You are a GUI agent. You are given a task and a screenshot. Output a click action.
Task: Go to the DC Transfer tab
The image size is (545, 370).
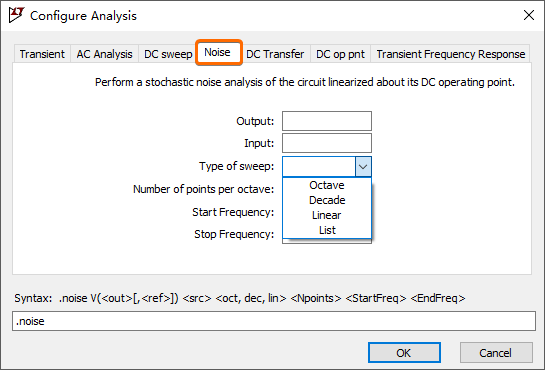(275, 54)
